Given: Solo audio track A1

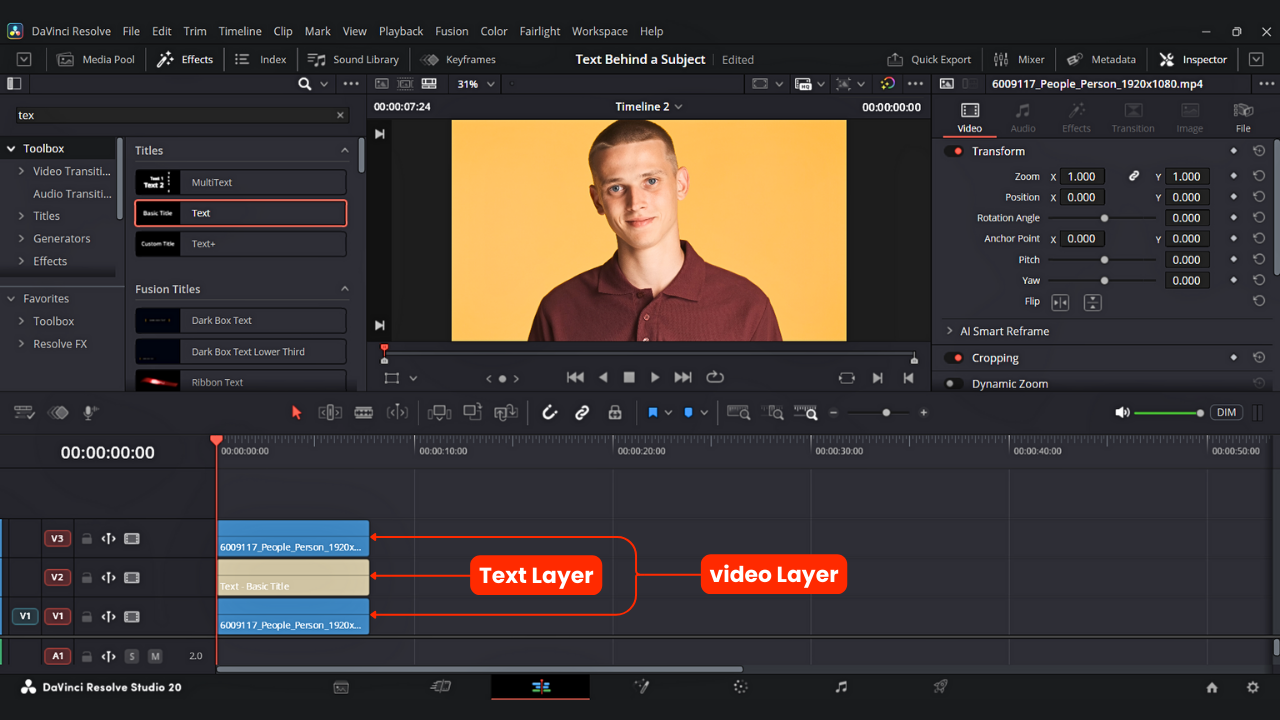Looking at the screenshot, I should coord(133,656).
